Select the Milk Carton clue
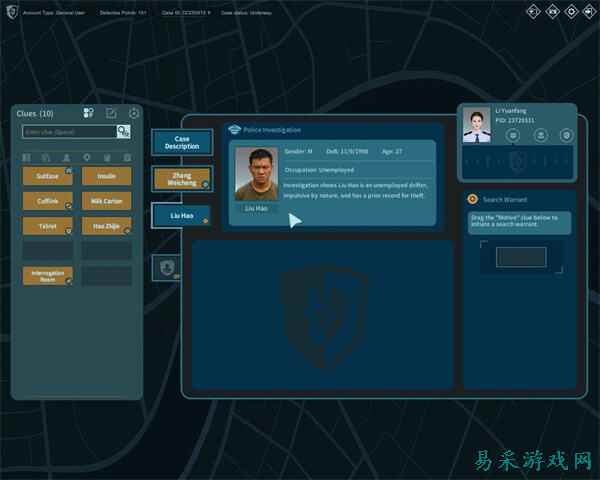Viewport: 600px width, 480px height. click(x=107, y=201)
